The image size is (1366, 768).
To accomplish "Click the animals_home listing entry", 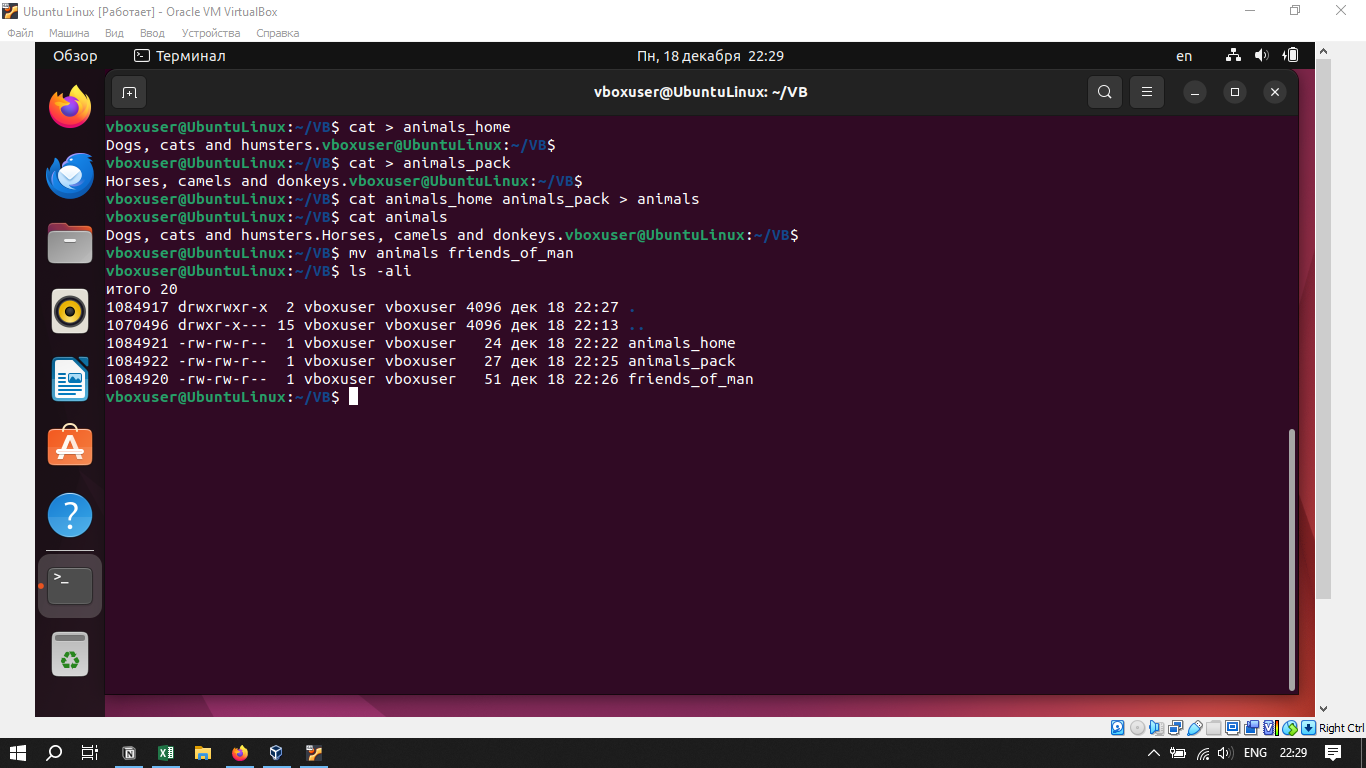I will (682, 343).
